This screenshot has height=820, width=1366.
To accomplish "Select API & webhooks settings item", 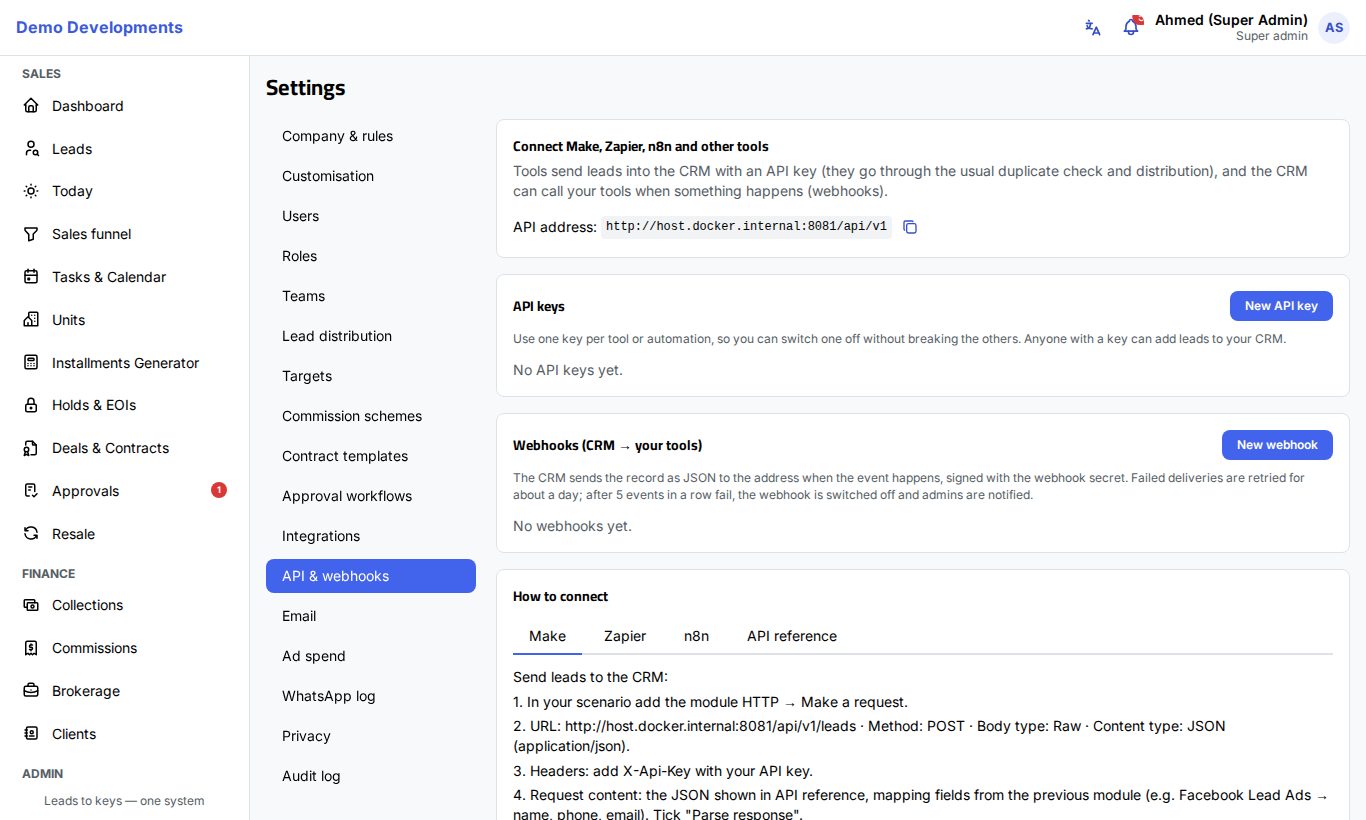I will (x=371, y=576).
